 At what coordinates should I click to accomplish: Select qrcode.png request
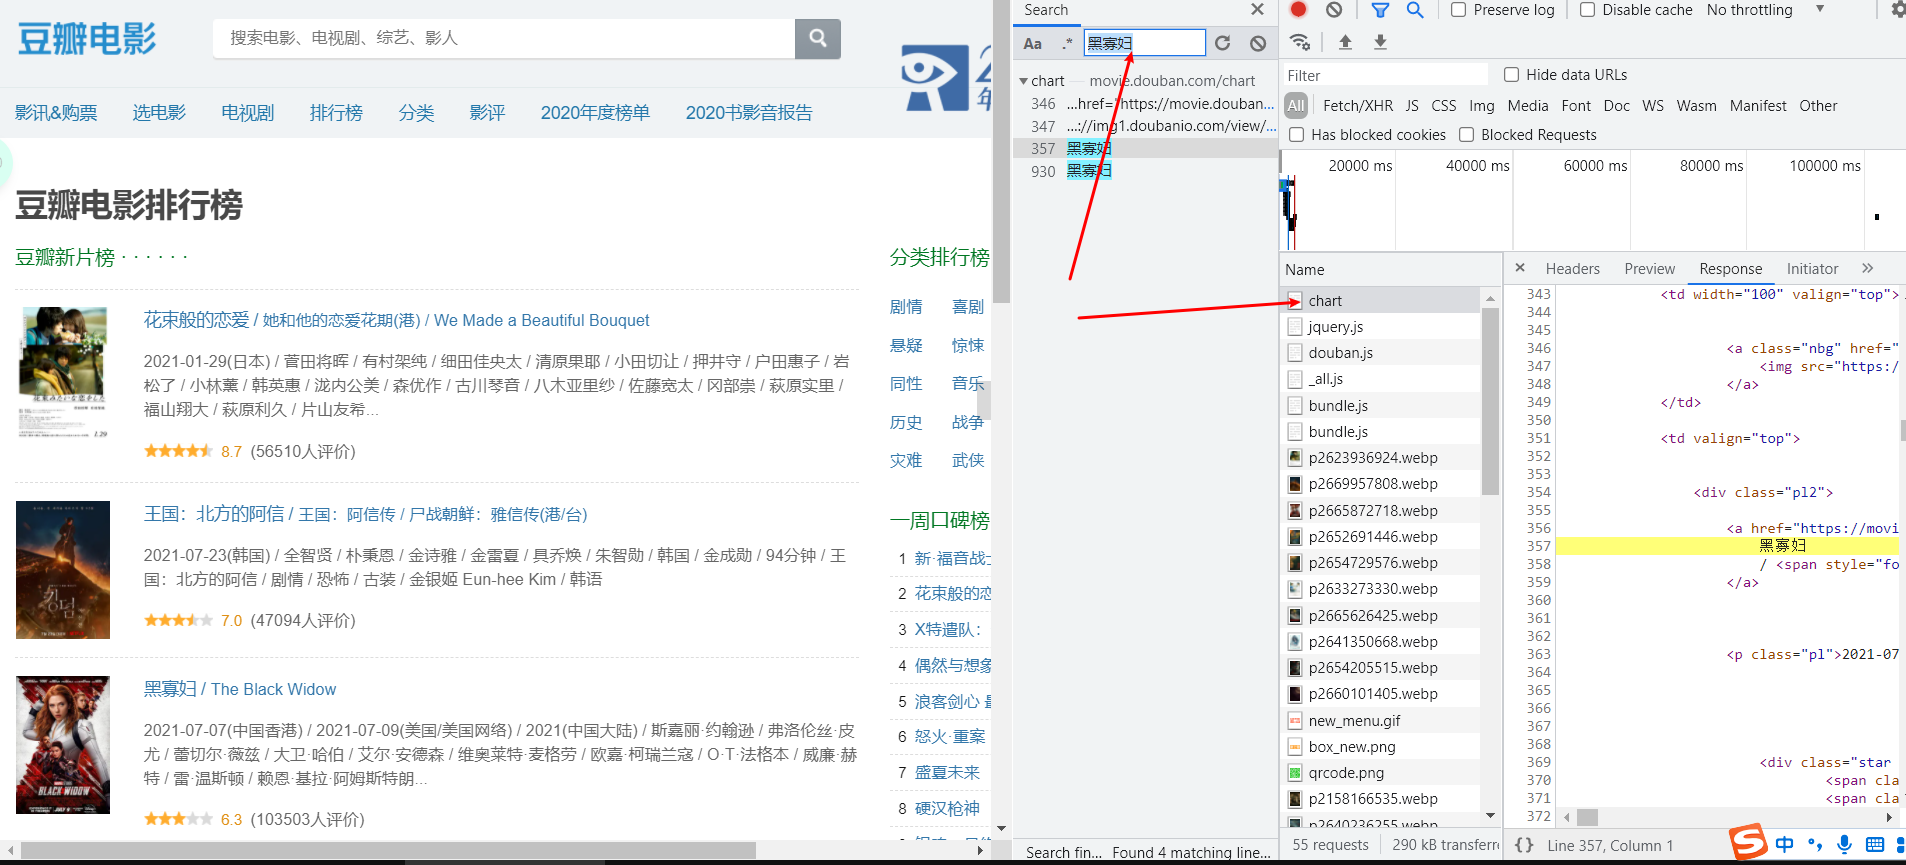tap(1380, 773)
